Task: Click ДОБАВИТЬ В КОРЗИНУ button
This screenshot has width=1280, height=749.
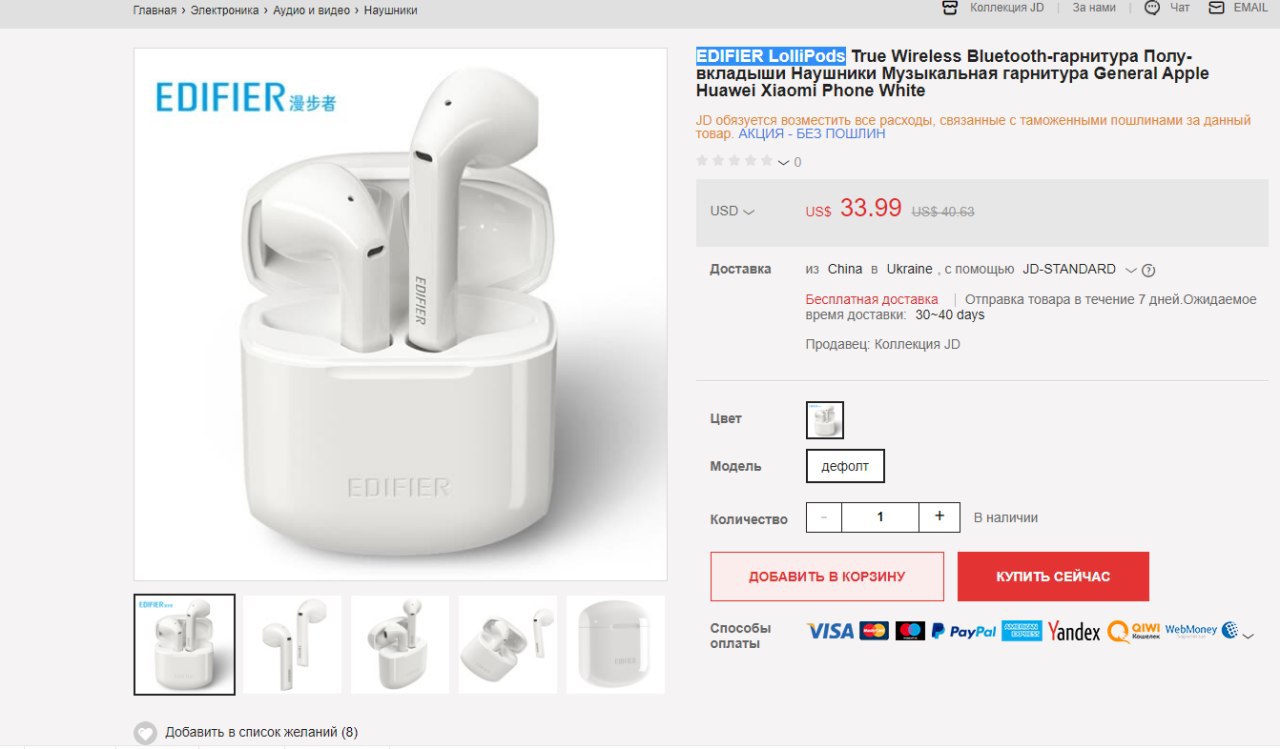Action: point(827,577)
